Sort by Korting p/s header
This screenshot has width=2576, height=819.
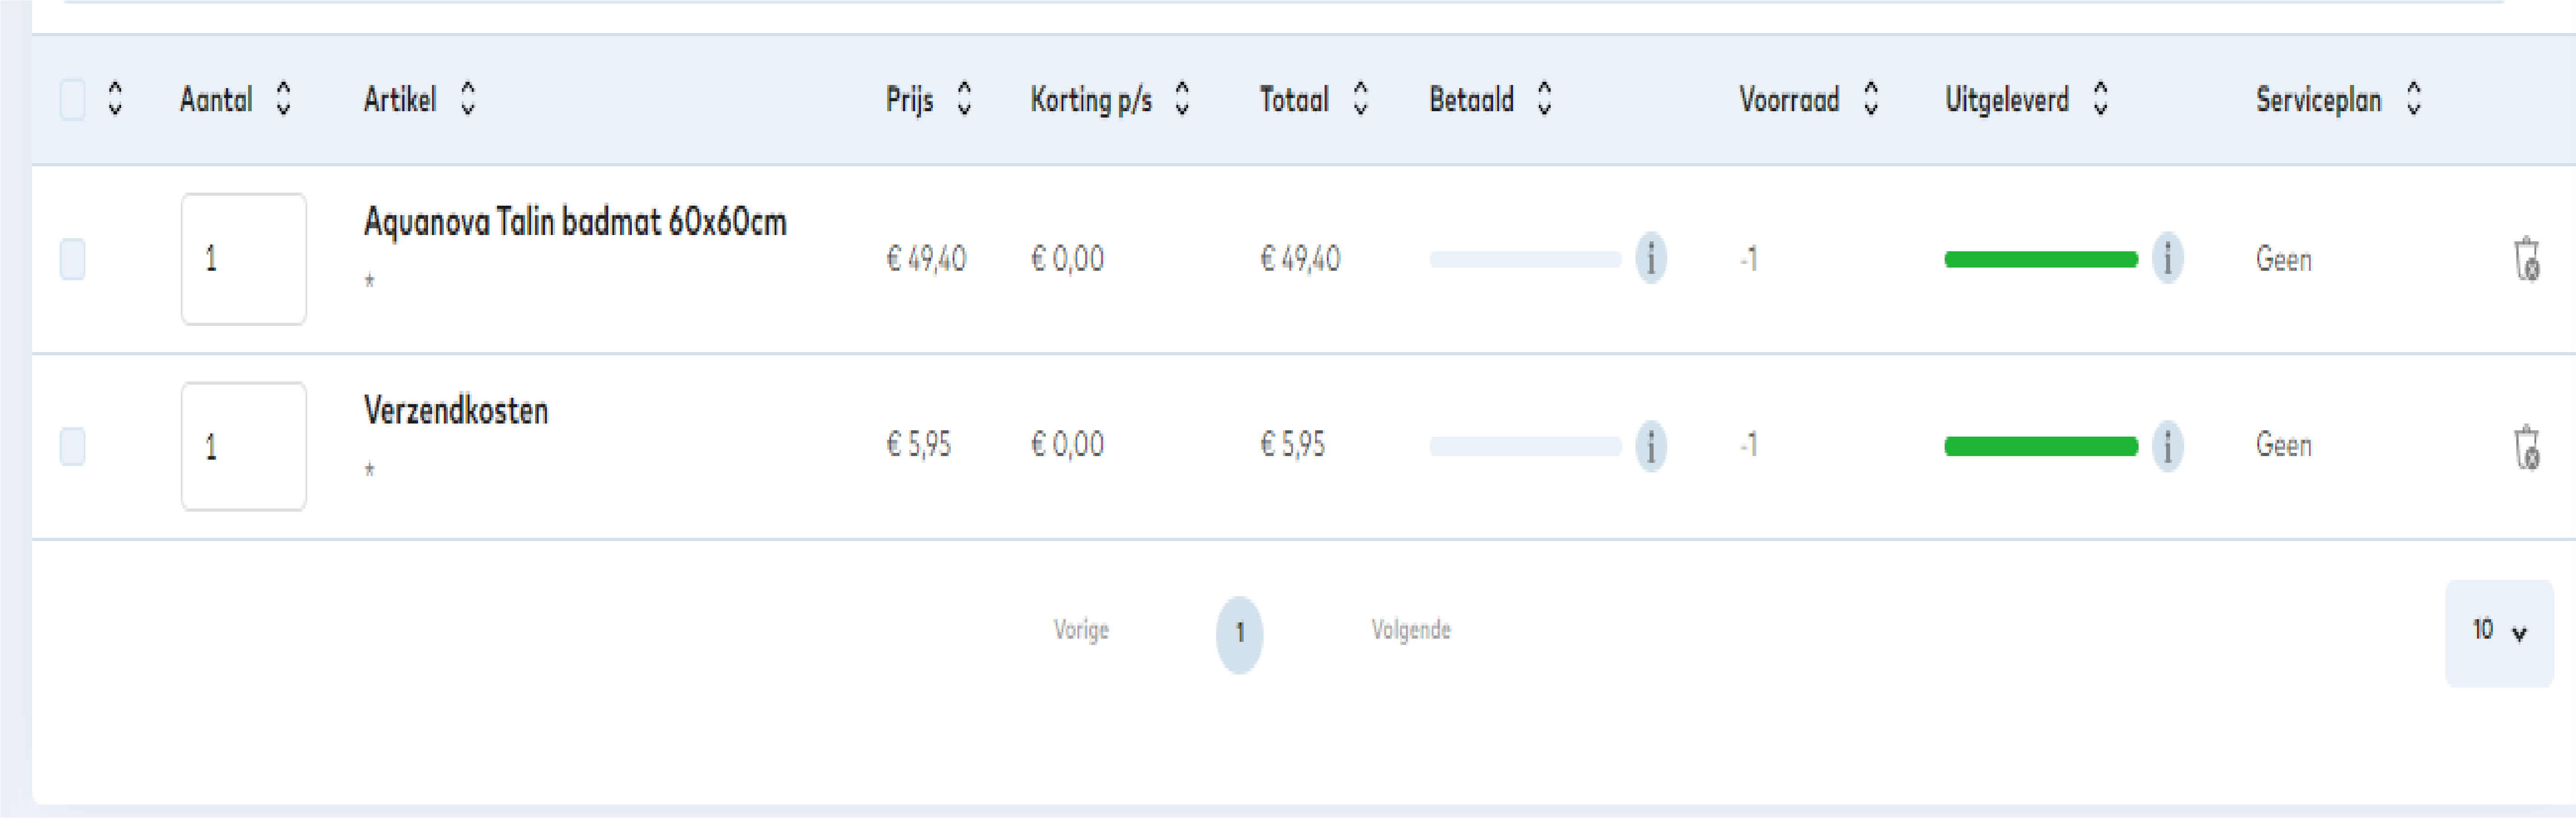point(1182,99)
